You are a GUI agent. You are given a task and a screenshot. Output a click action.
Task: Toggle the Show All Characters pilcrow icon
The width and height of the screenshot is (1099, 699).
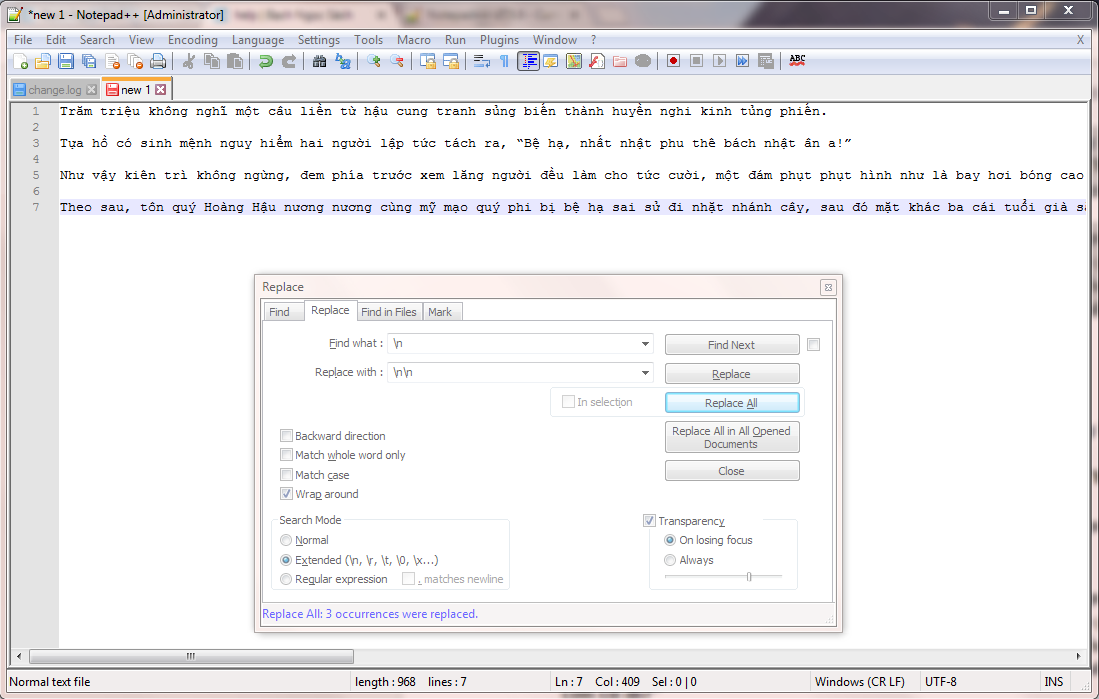(505, 61)
